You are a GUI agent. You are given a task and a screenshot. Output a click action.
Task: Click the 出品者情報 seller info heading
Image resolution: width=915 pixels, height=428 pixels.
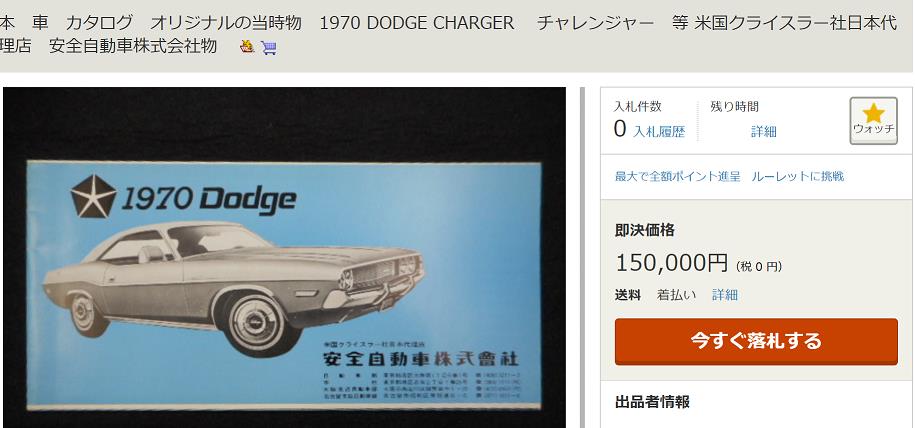coord(652,402)
